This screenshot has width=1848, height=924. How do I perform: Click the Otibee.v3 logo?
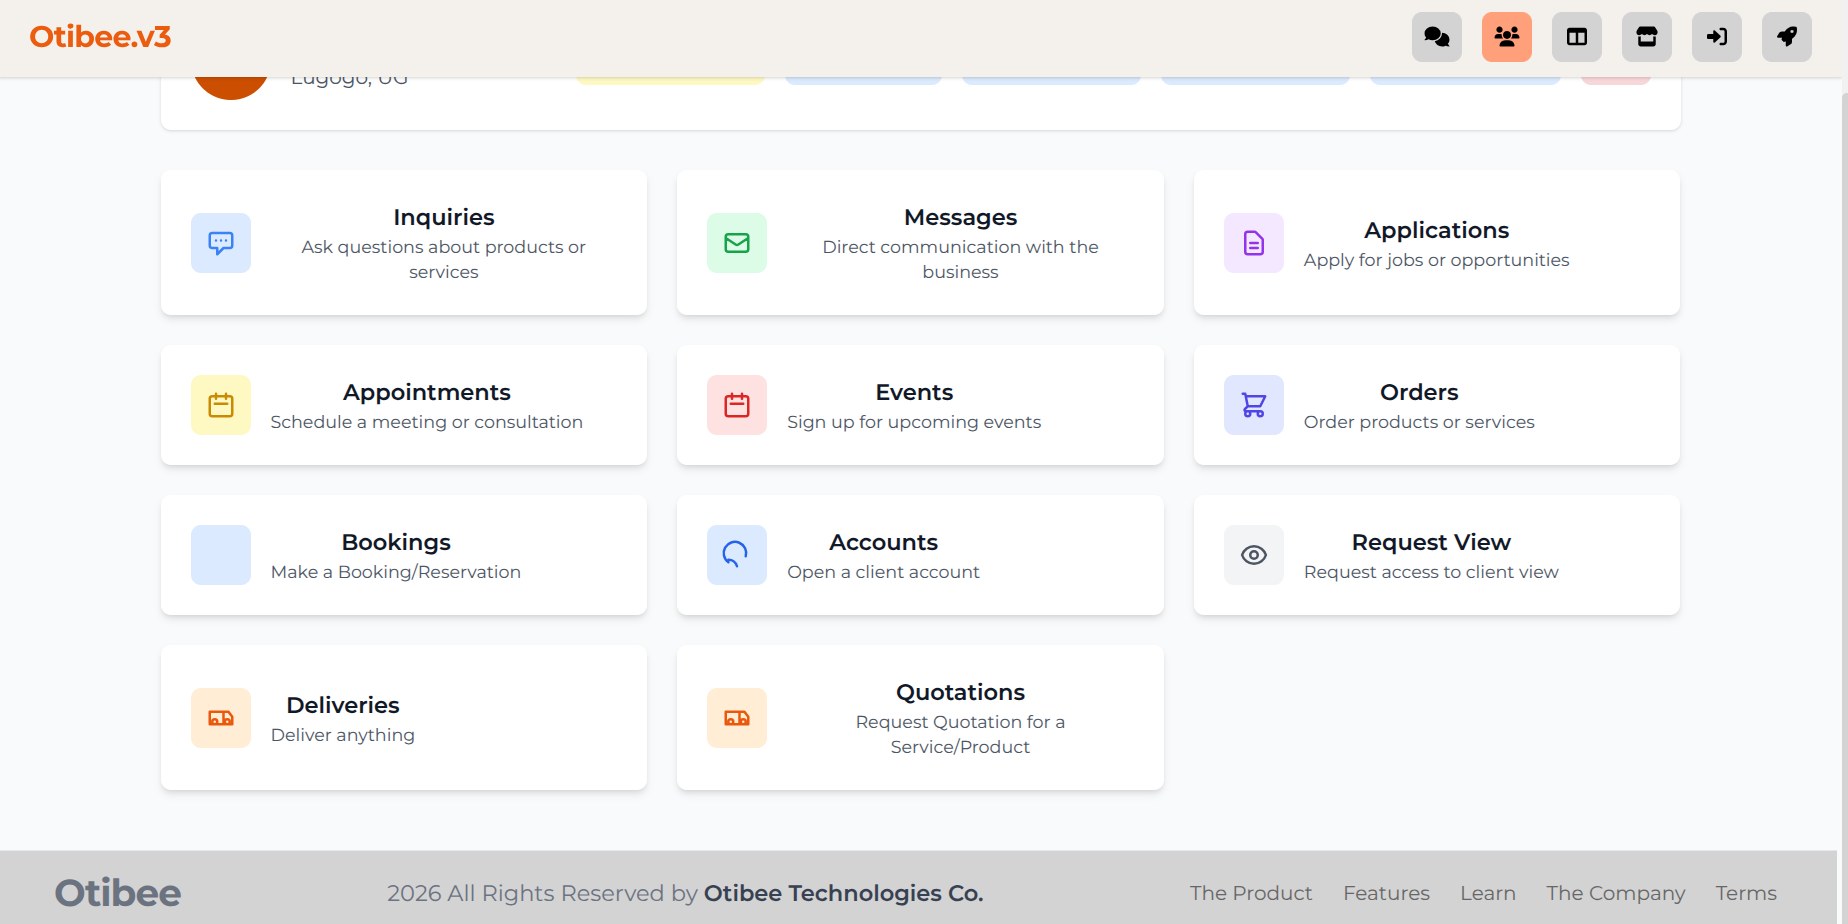coord(100,37)
